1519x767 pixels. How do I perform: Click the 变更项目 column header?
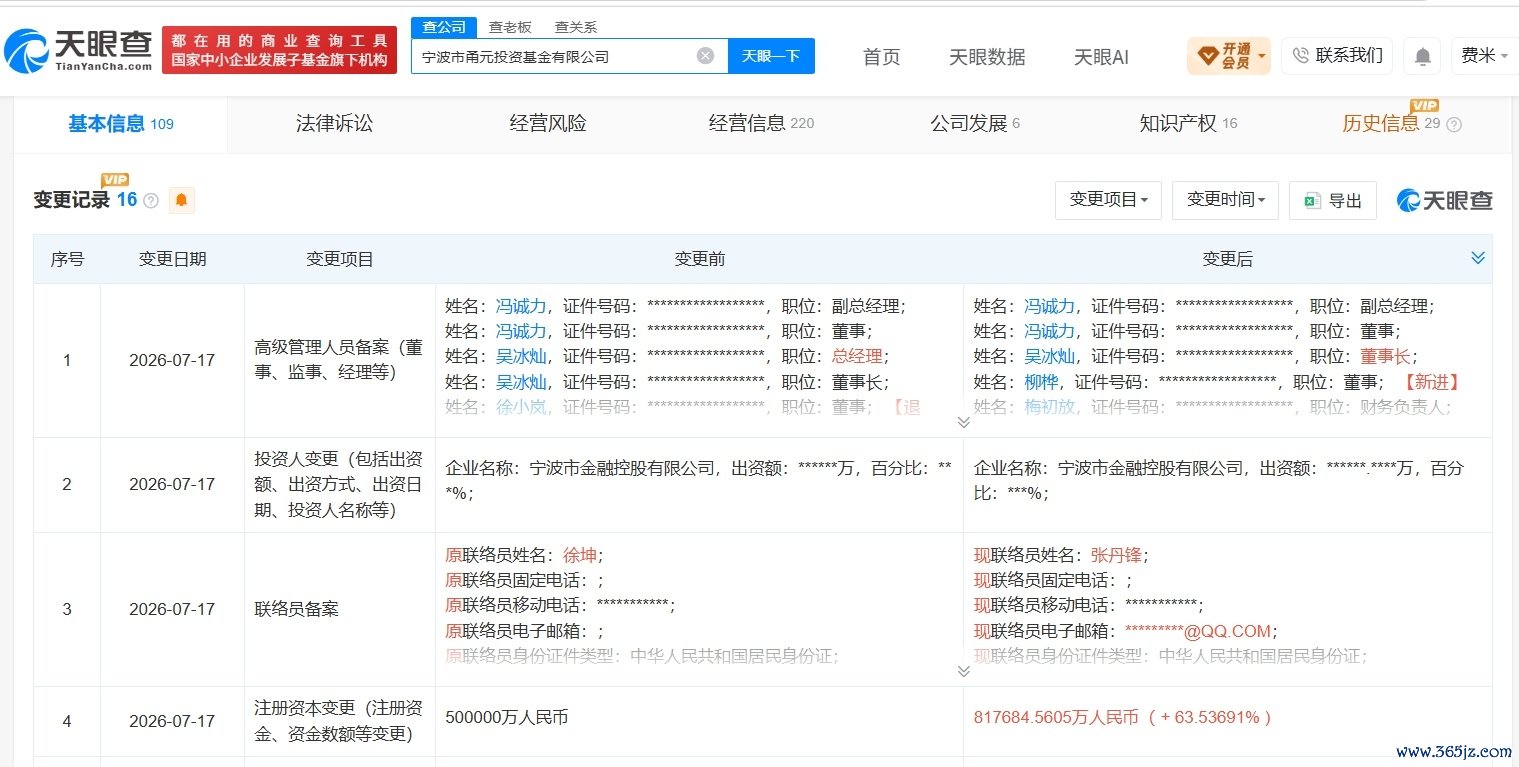click(x=340, y=259)
